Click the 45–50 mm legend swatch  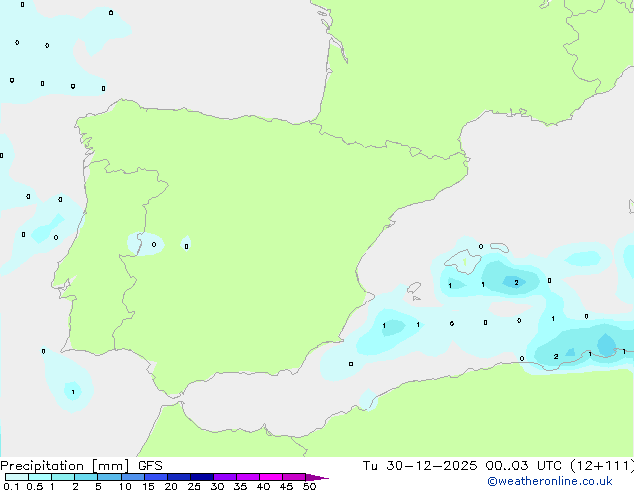(294, 477)
